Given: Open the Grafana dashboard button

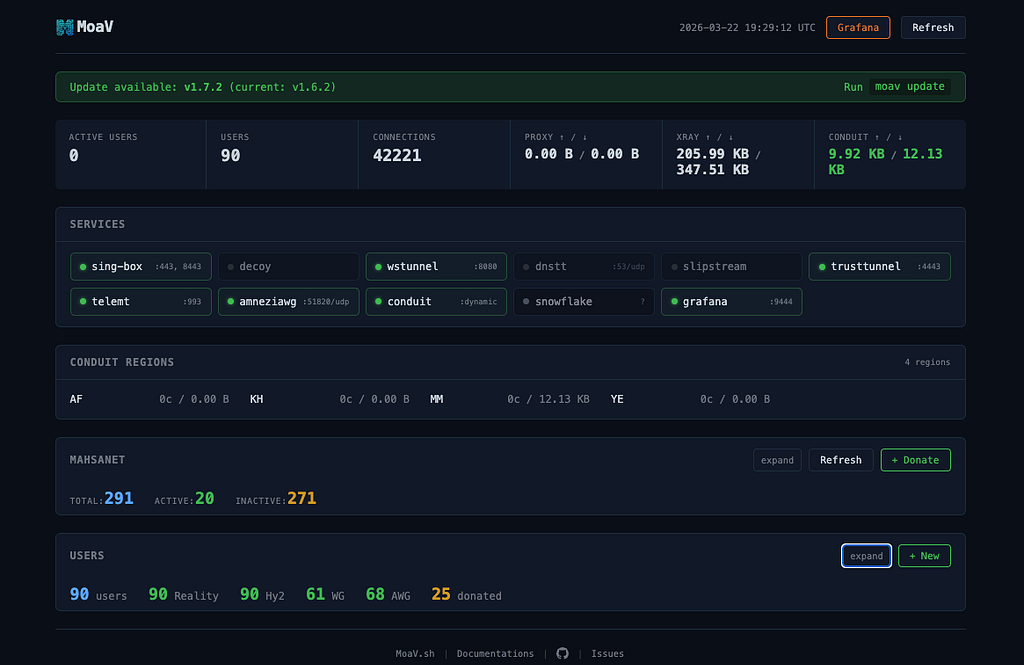Looking at the screenshot, I should pyautogui.click(x=857, y=27).
